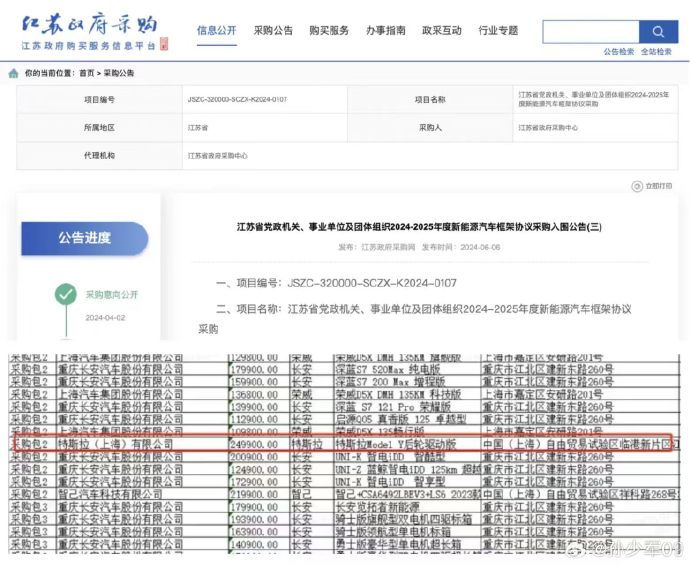Image resolution: width=690 pixels, height=565 pixels.
Task: Open the 行业专题 tab
Action: 498,30
